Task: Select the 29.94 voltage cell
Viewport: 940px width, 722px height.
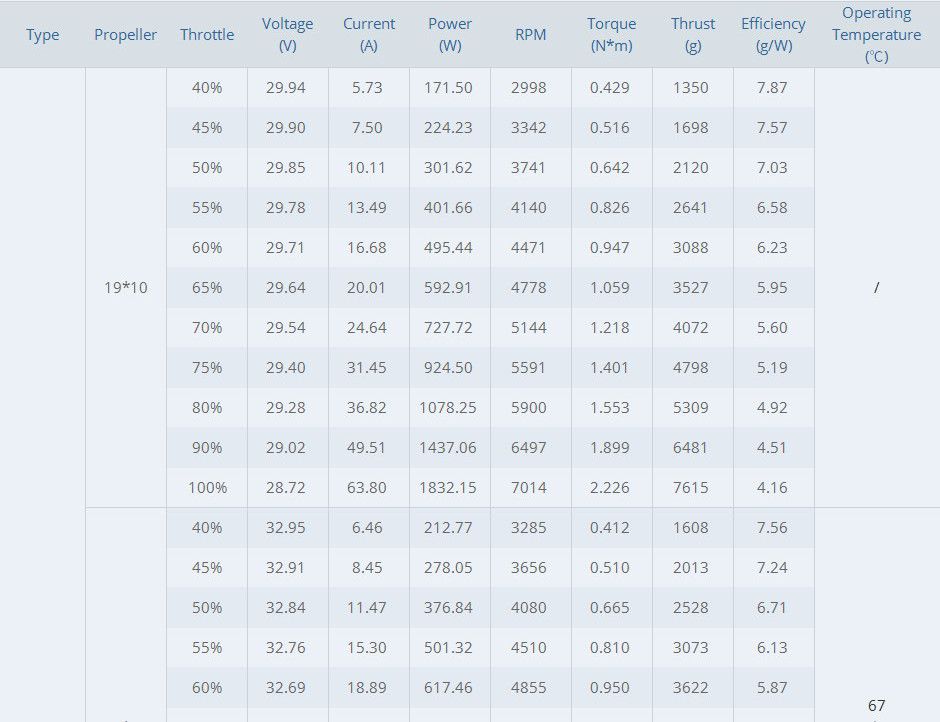Action: coord(286,88)
